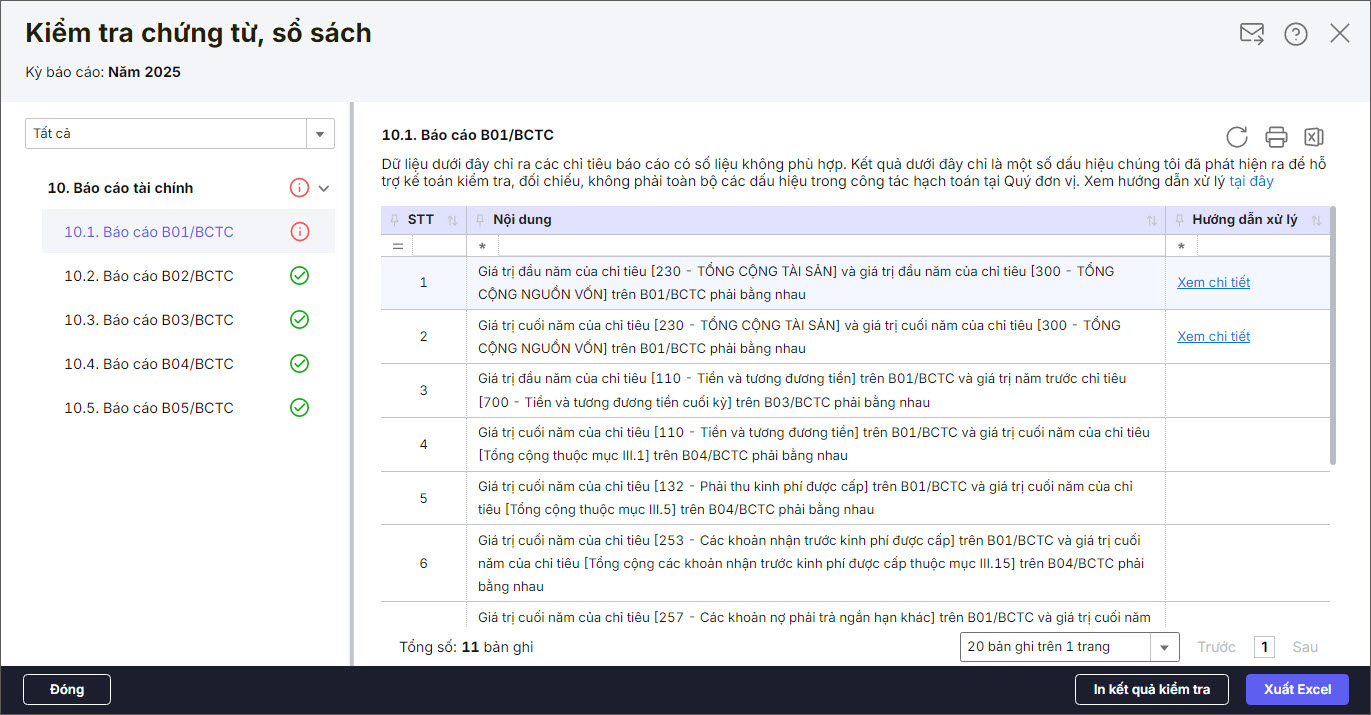Click the red warning icon beside Báo cáo tài chính
Image resolution: width=1371 pixels, height=715 pixels.
pyautogui.click(x=299, y=188)
